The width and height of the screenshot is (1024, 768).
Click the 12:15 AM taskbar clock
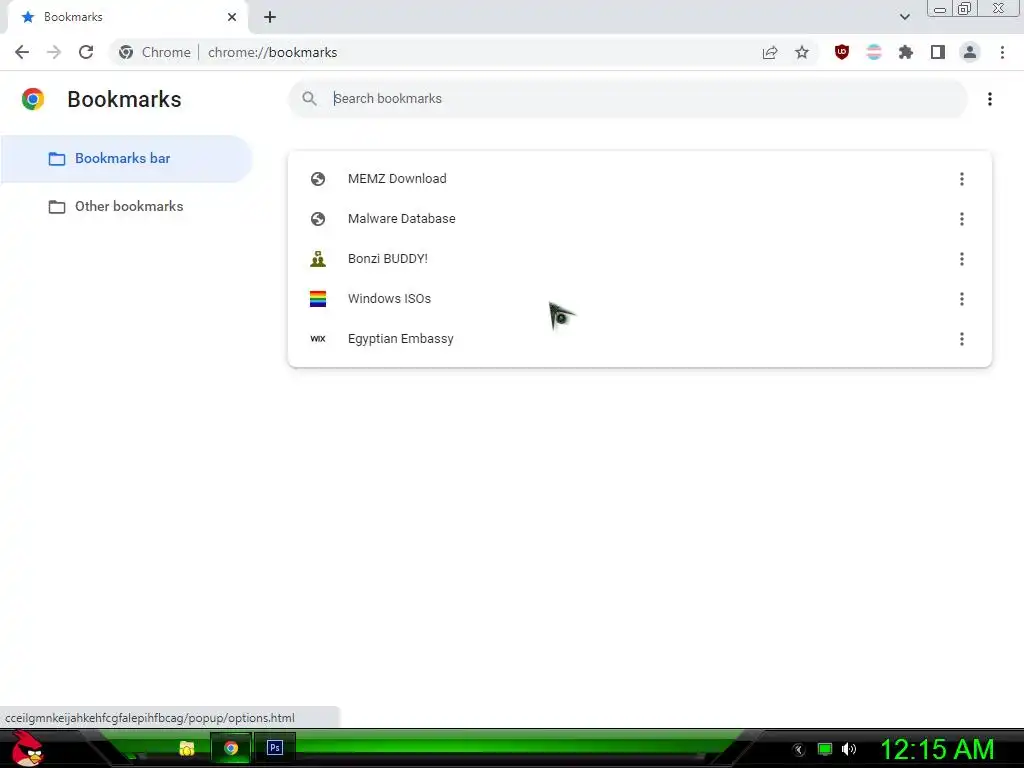(937, 750)
